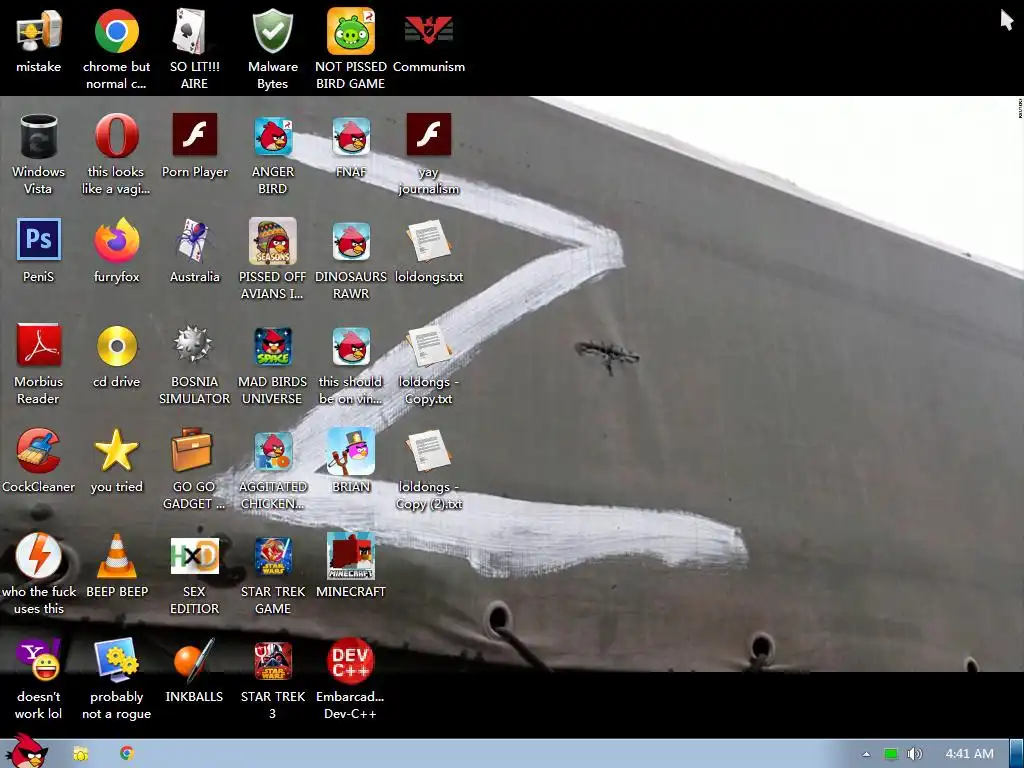Open the 'yay journalism' flash icon
This screenshot has height=768, width=1024.
(x=428, y=135)
